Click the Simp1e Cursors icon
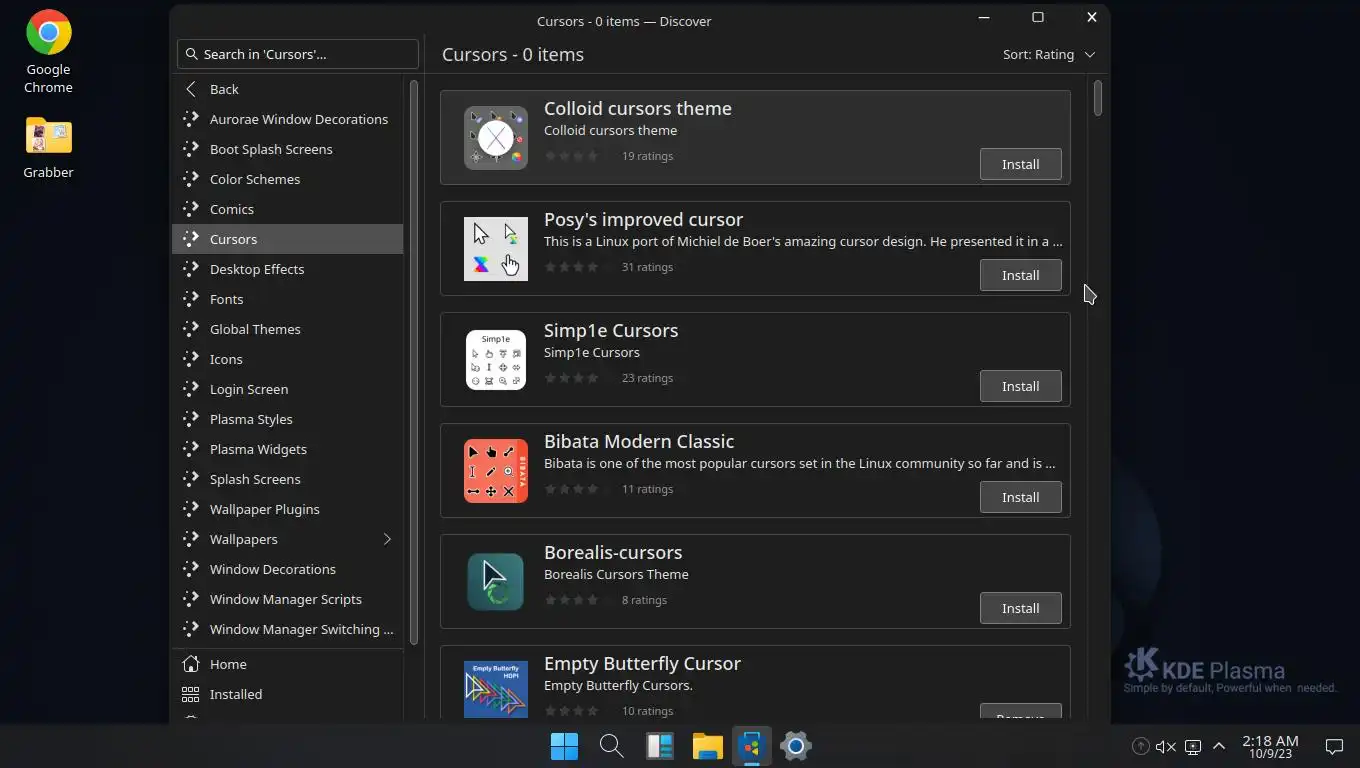 click(x=496, y=360)
